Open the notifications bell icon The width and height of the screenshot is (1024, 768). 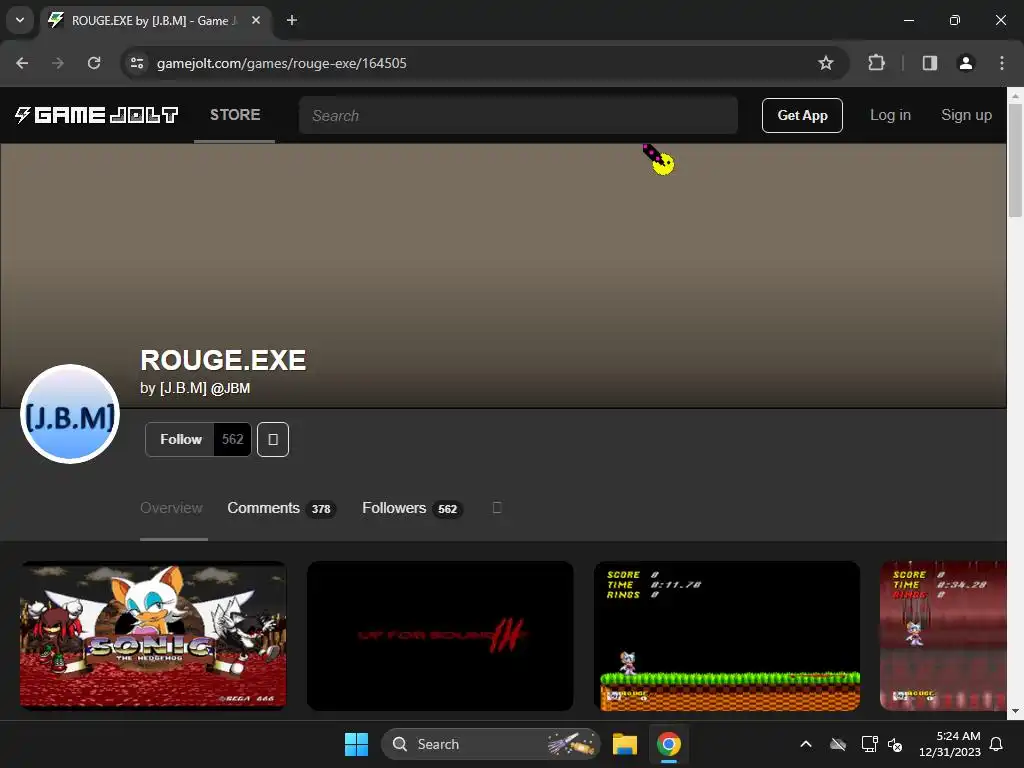tap(997, 744)
